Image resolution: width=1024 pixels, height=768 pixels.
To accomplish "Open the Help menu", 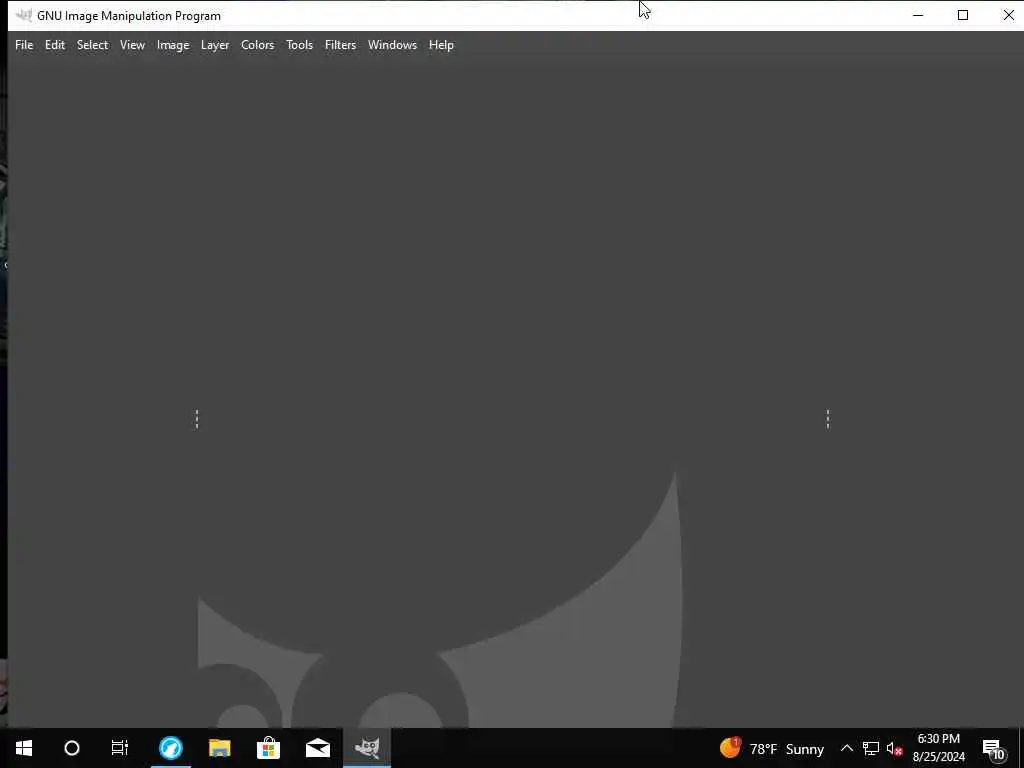I will [441, 45].
